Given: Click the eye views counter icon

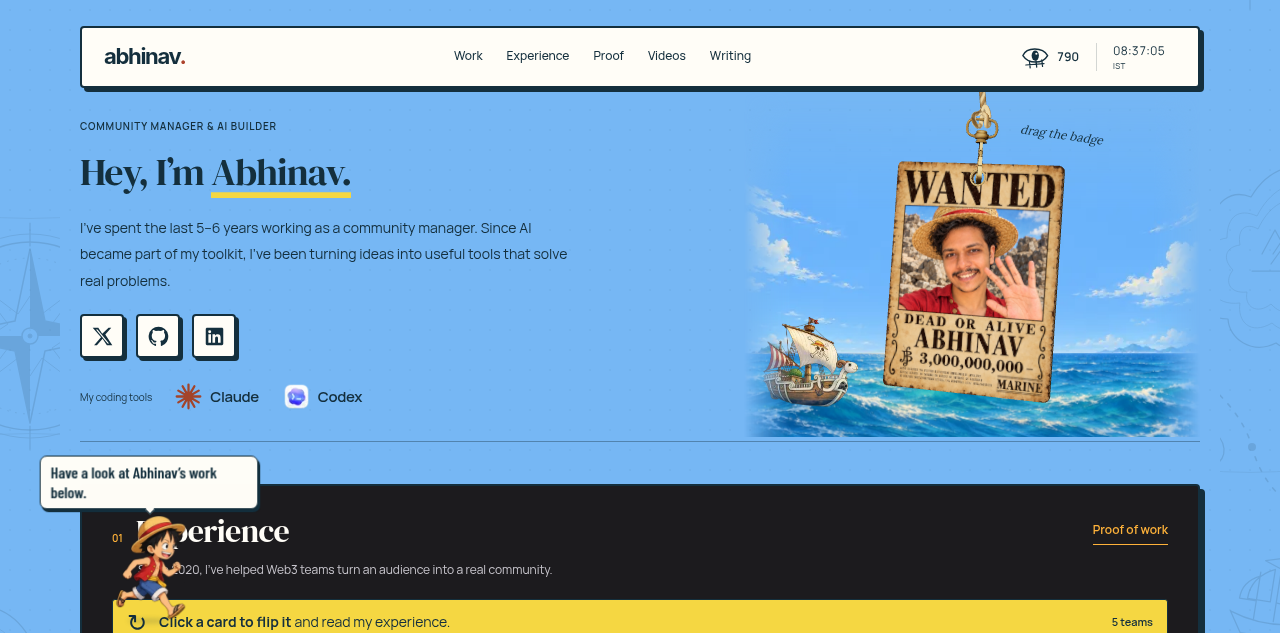Looking at the screenshot, I should pos(1035,57).
